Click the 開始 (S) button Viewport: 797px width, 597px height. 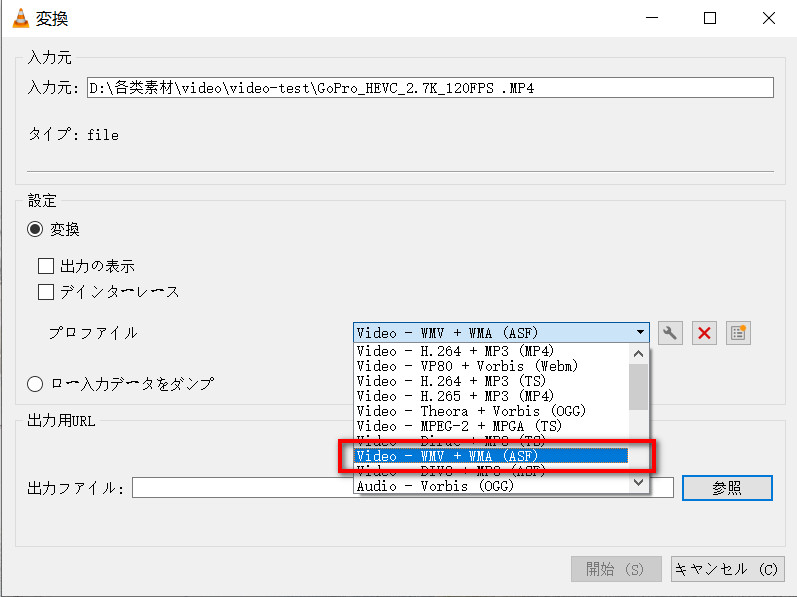point(616,569)
